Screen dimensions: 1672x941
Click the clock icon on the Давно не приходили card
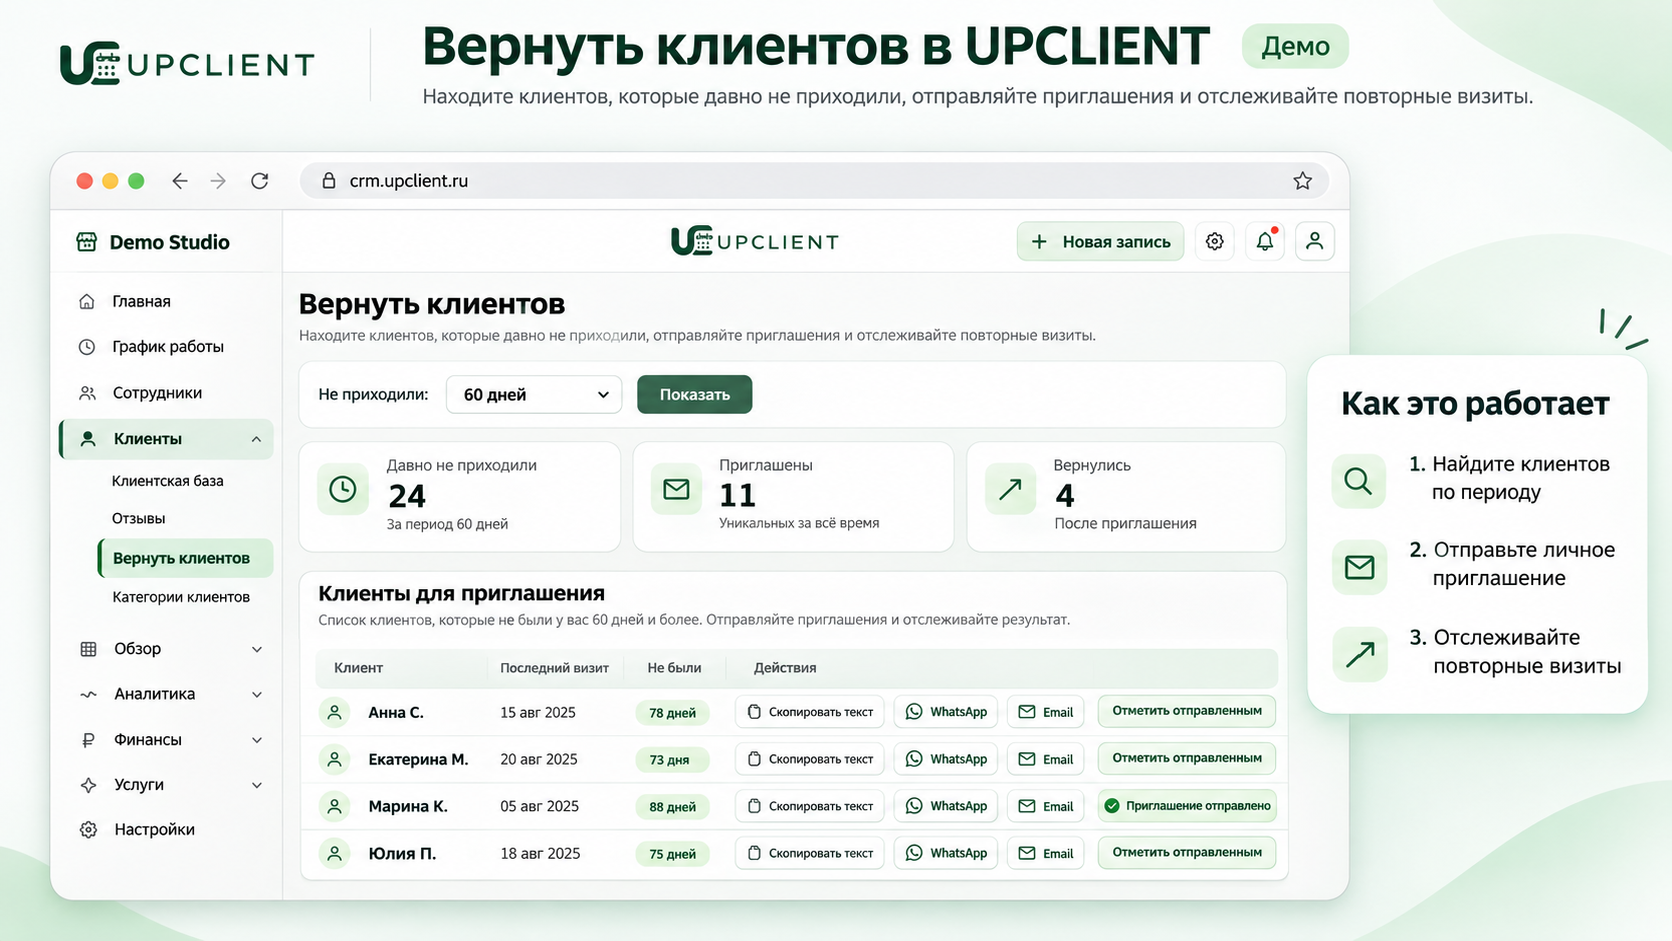click(343, 490)
